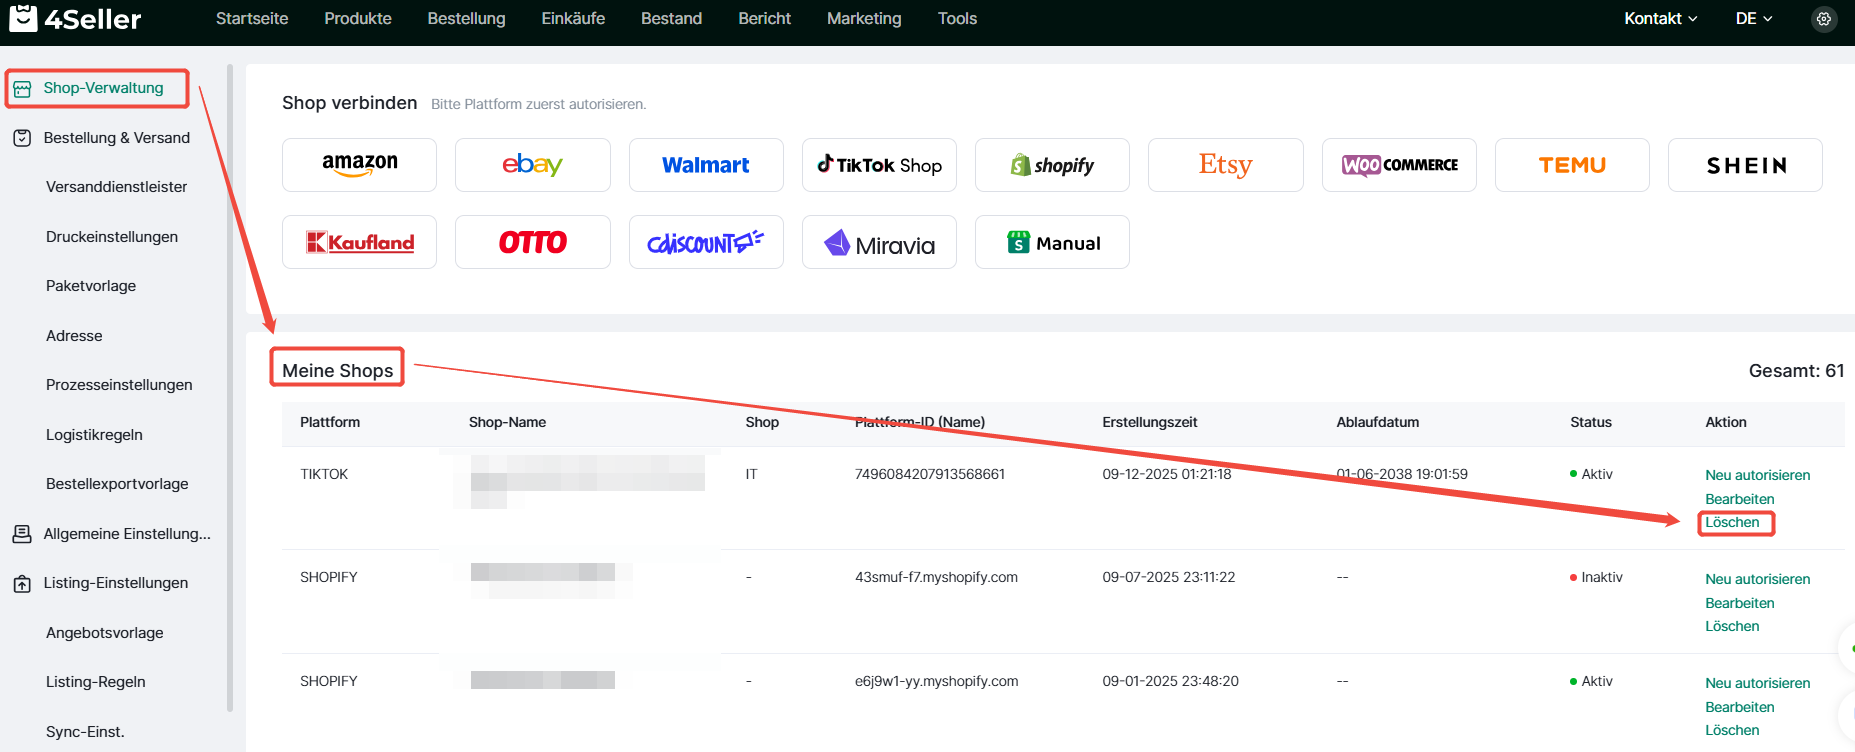Connect a Kaufland shop
1855x752 pixels.
pyautogui.click(x=359, y=242)
